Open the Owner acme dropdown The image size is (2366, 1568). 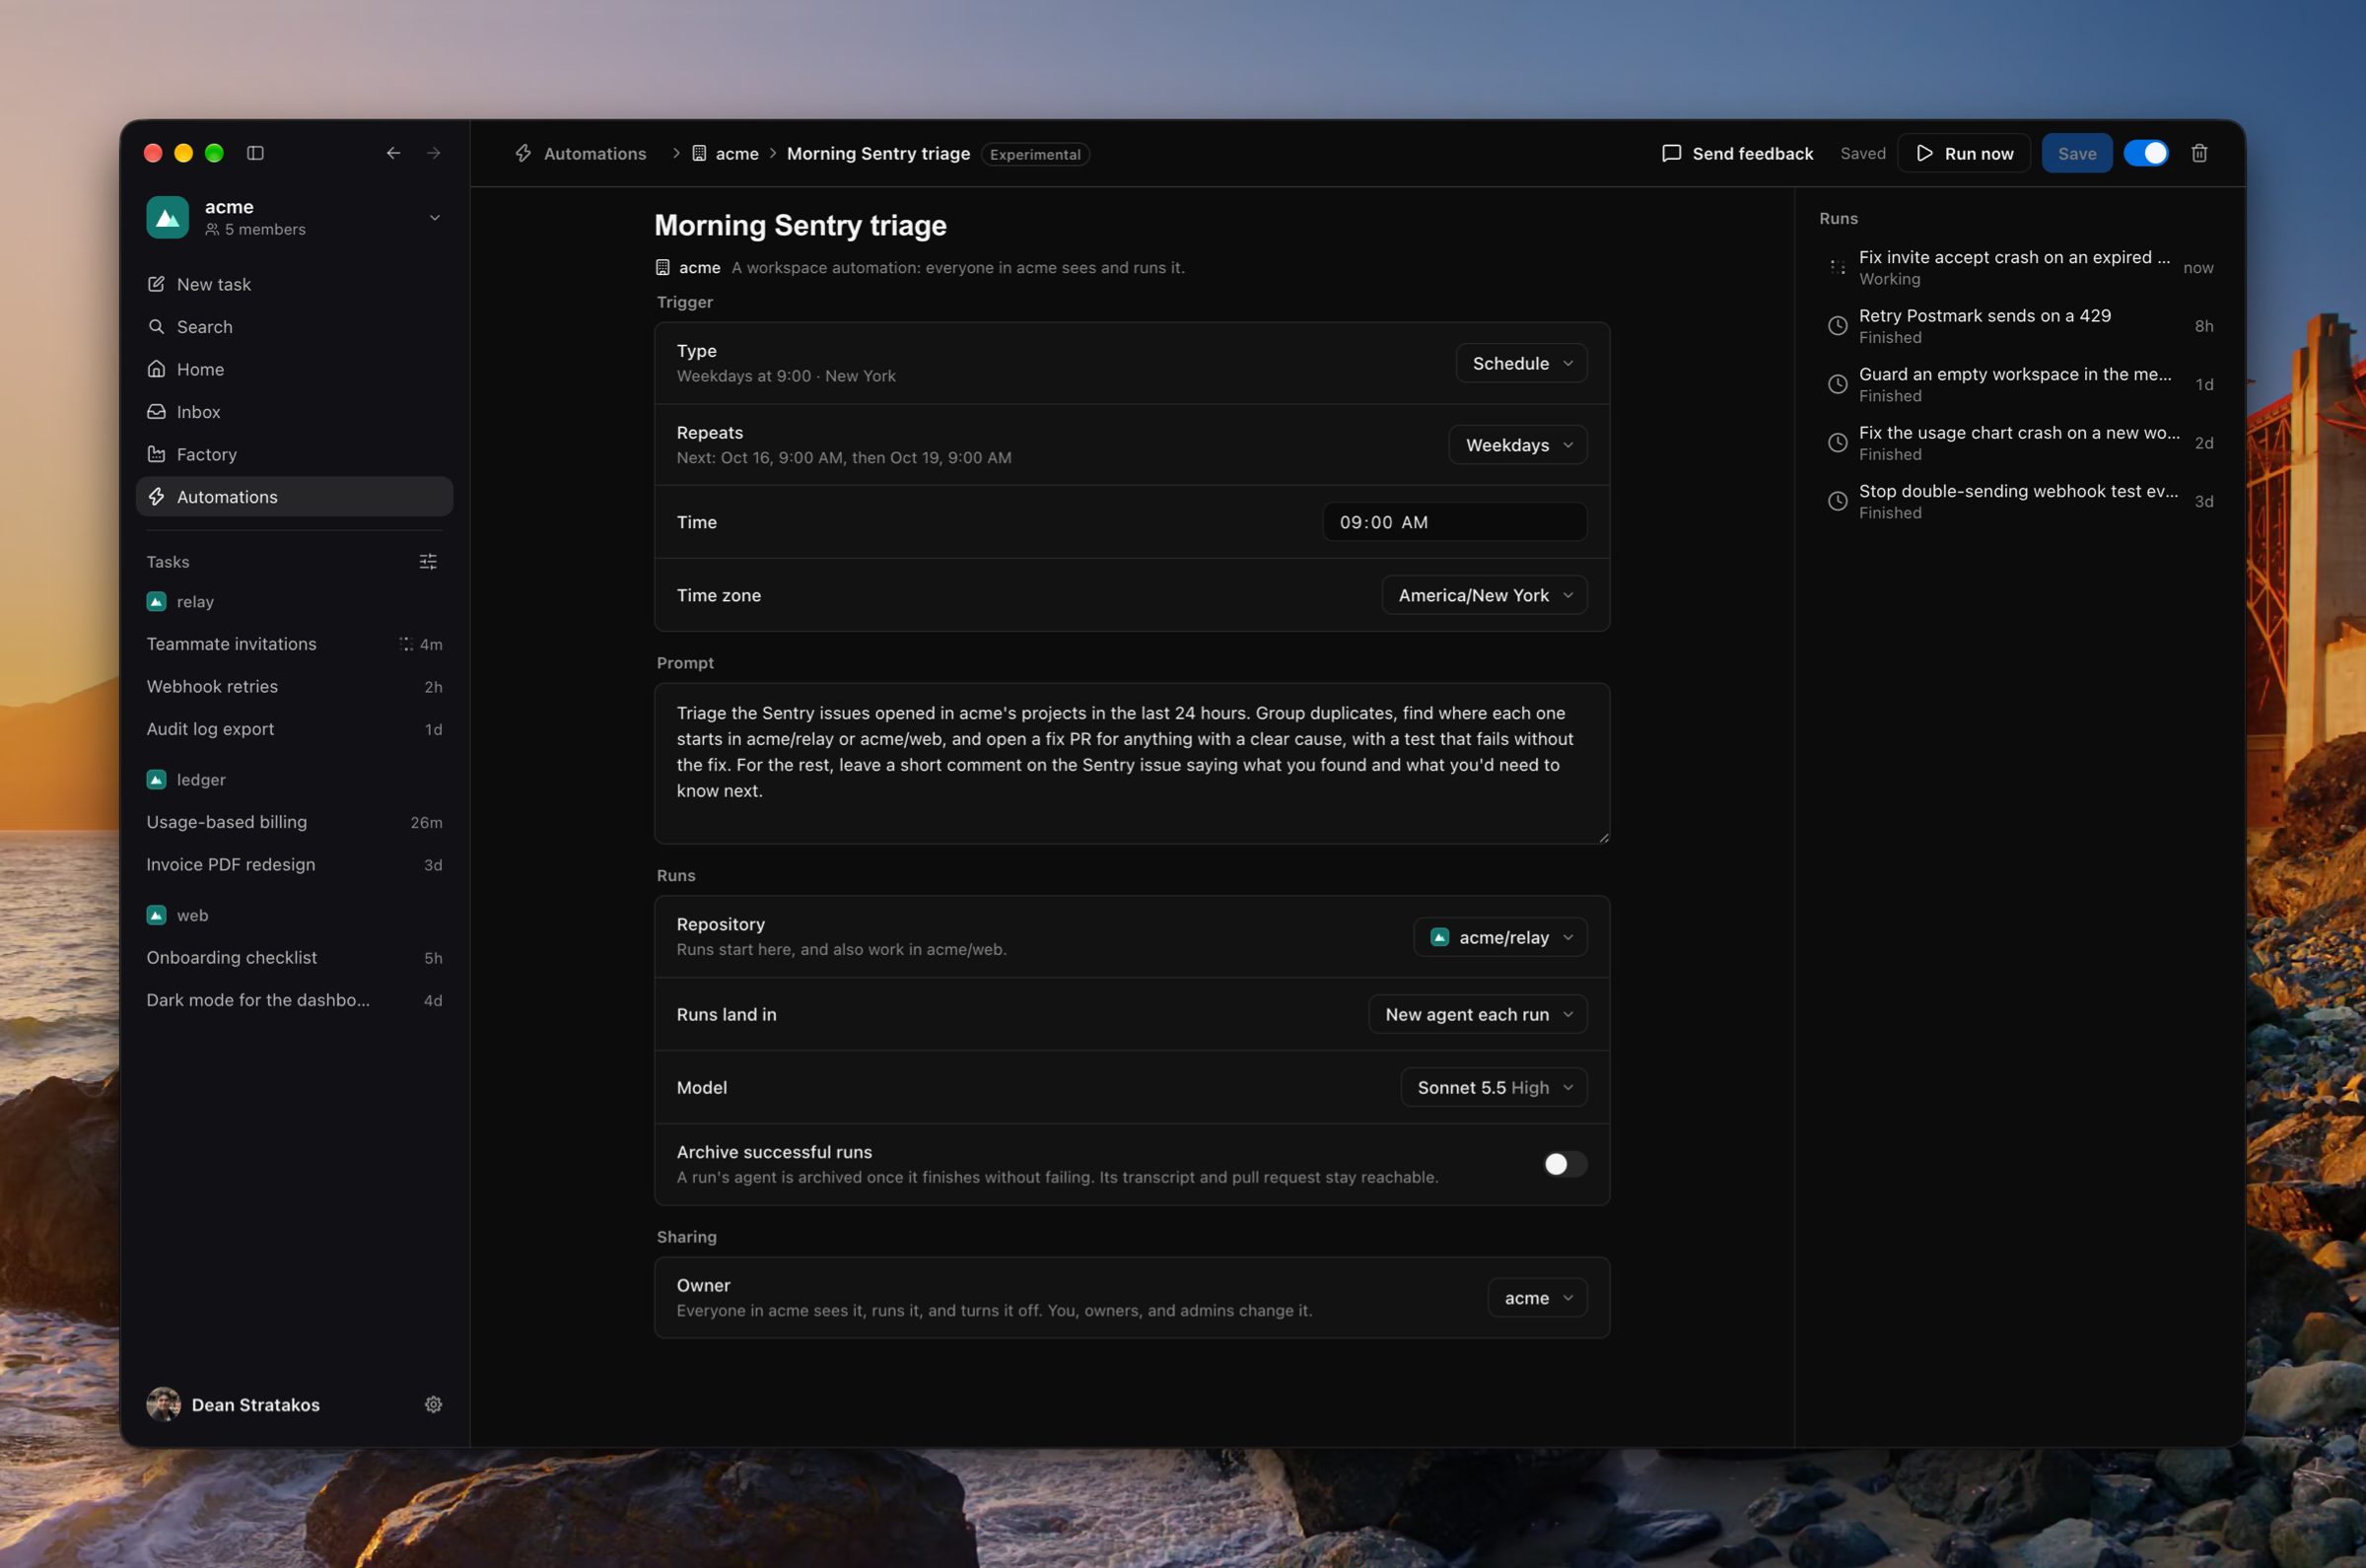click(x=1537, y=1298)
